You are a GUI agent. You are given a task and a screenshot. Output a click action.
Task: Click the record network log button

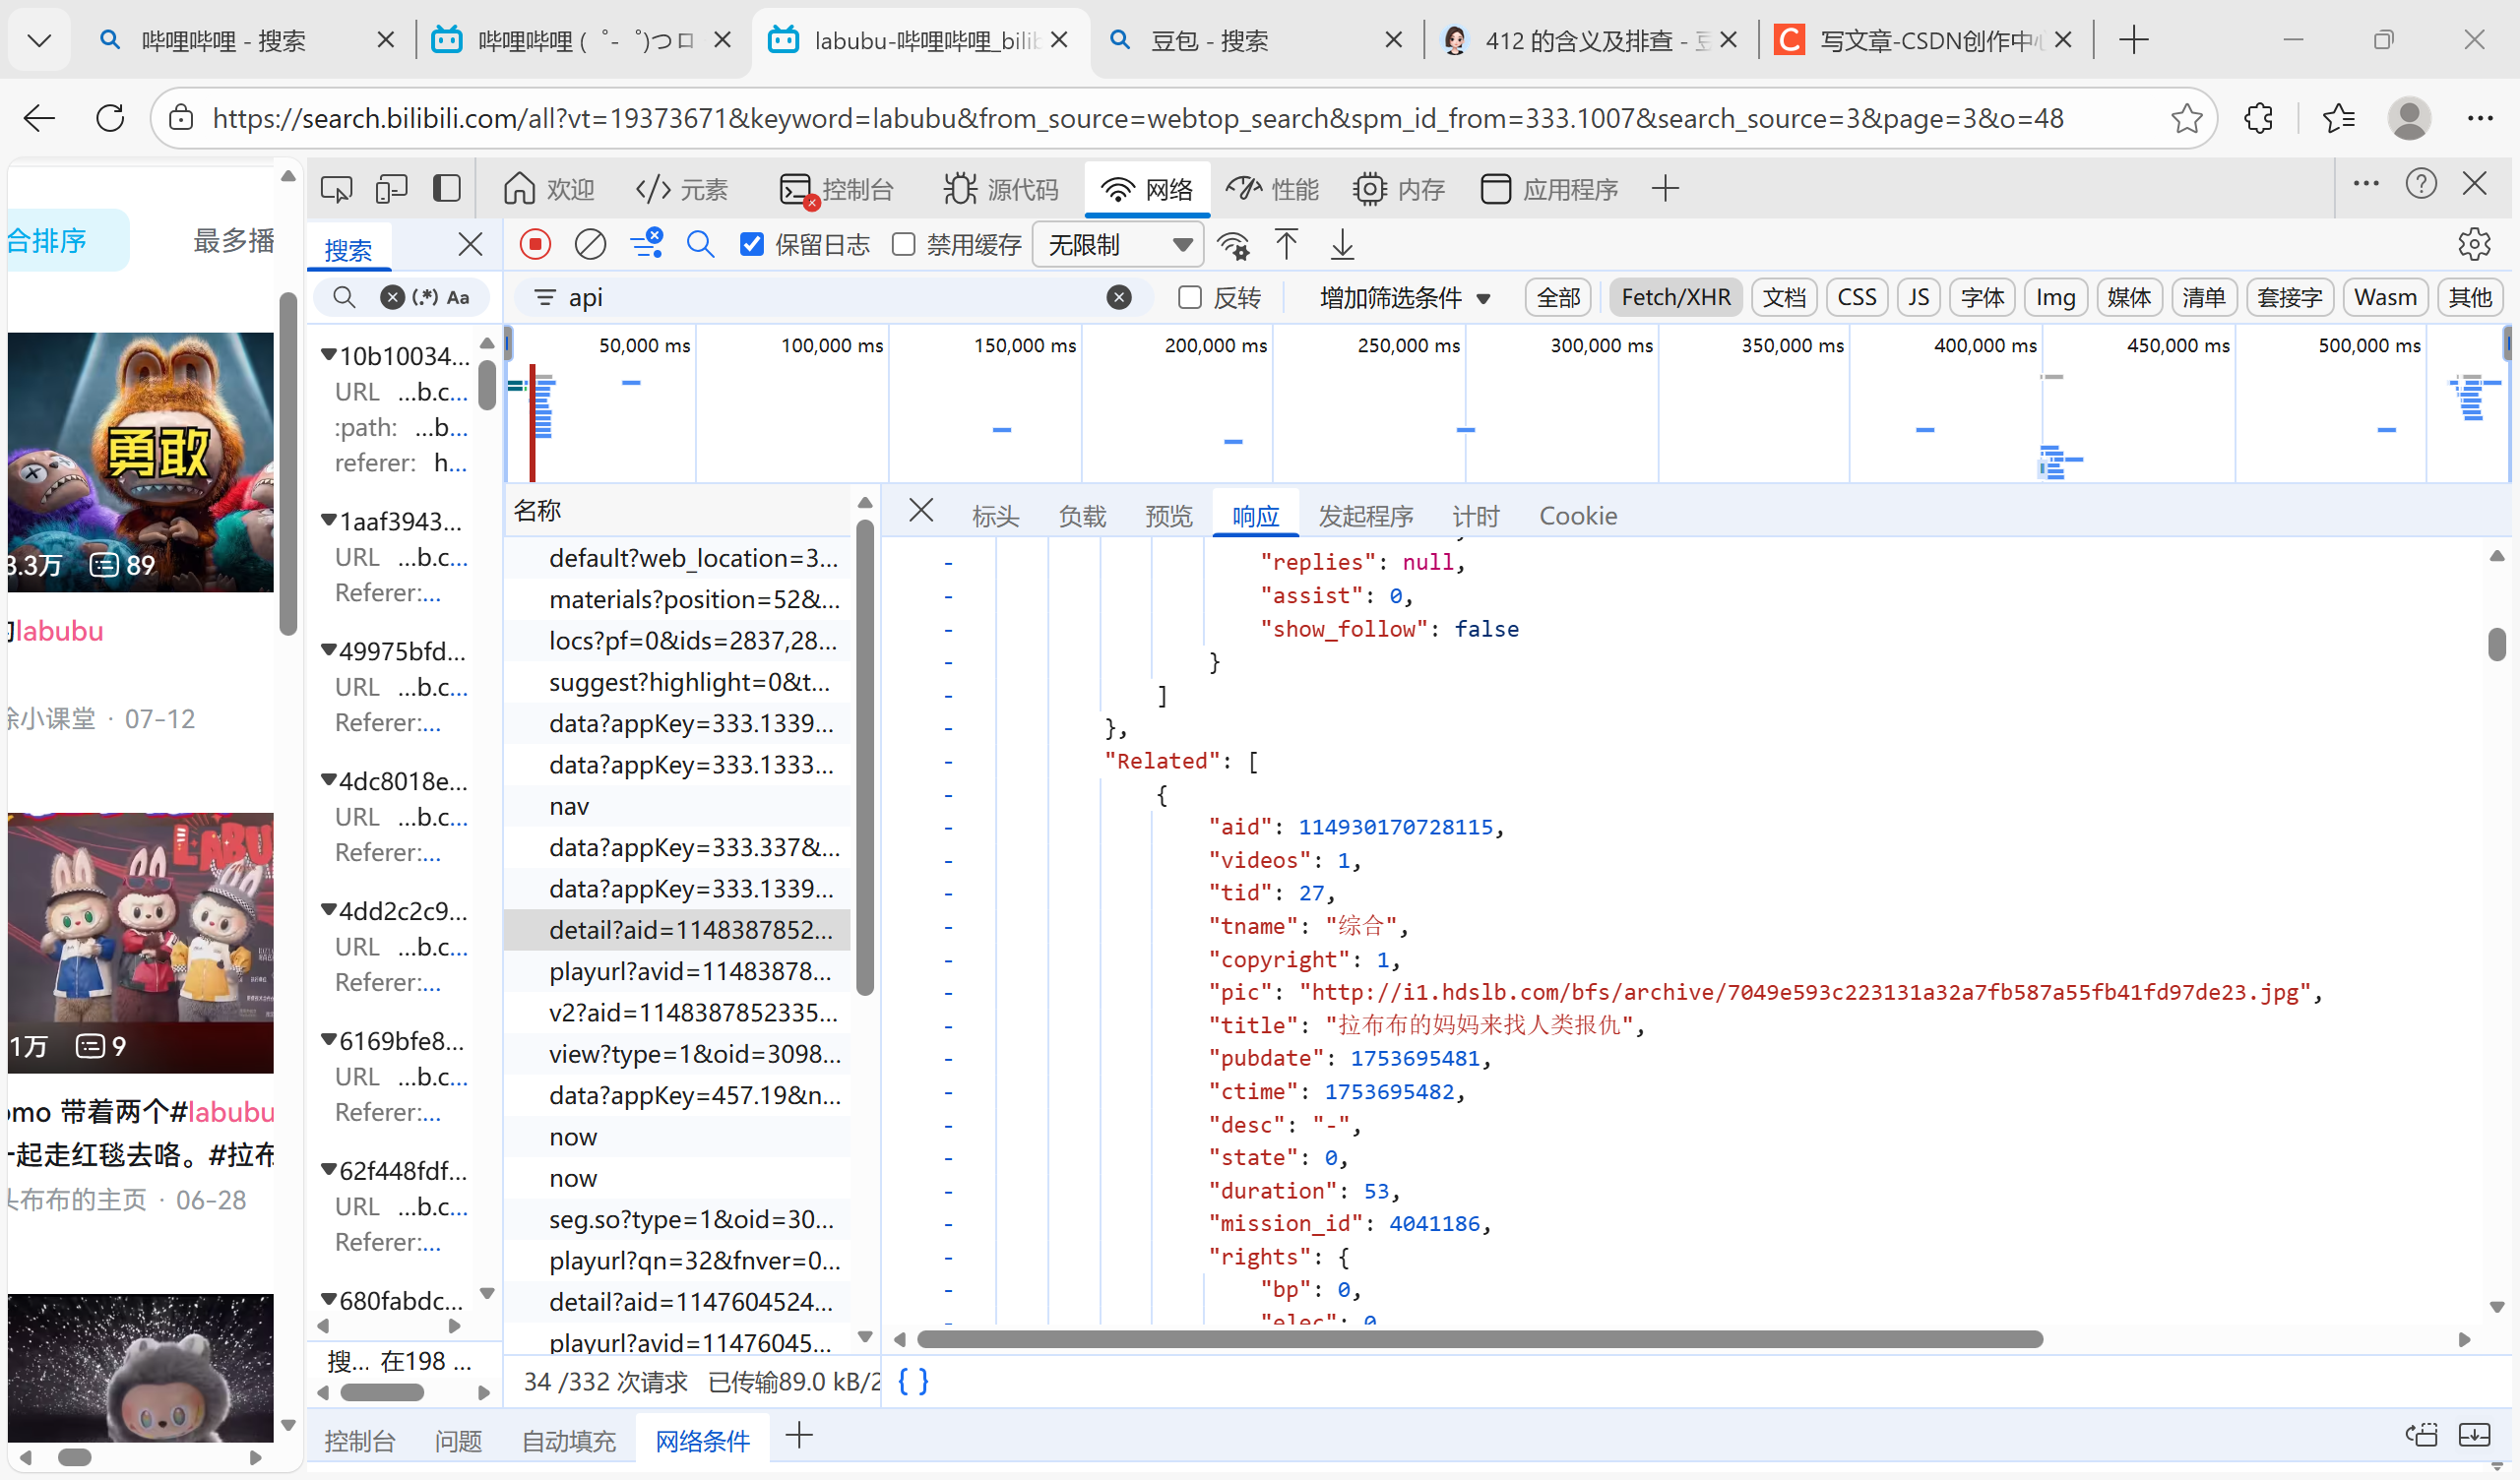pyautogui.click(x=535, y=245)
